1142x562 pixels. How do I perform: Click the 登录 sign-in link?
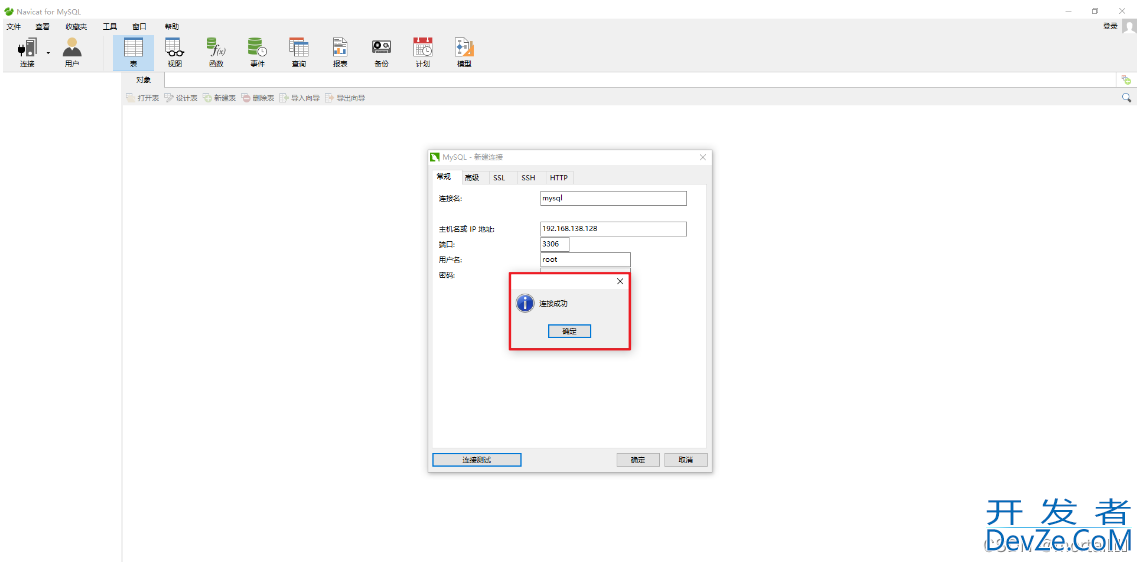[1110, 26]
